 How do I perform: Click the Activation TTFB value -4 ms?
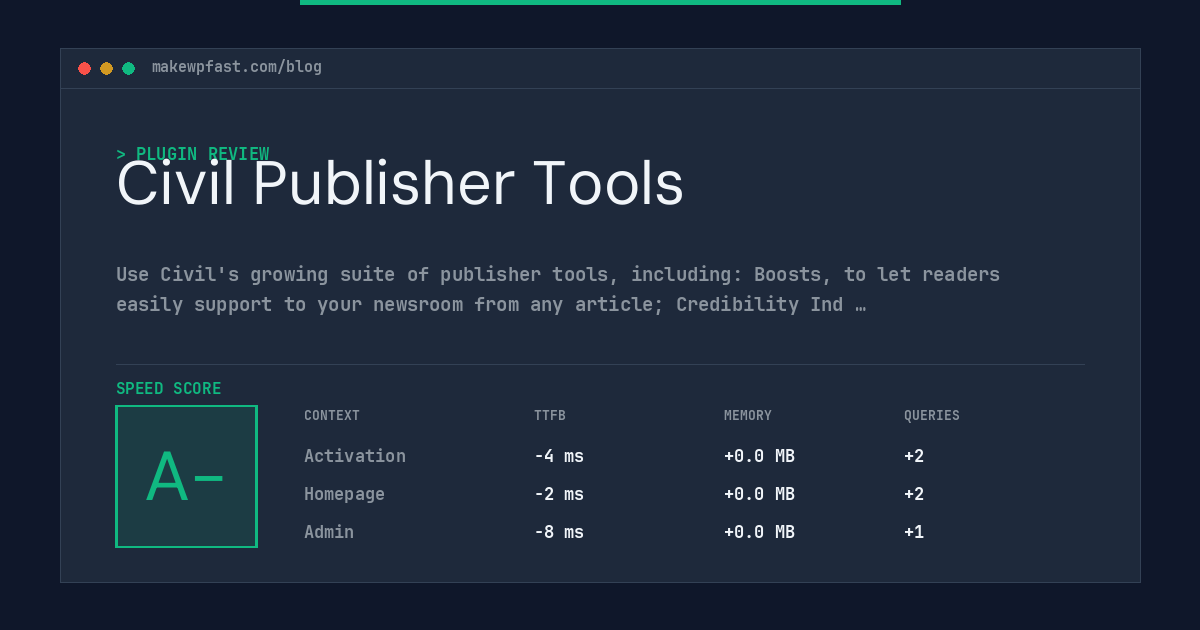(x=559, y=456)
